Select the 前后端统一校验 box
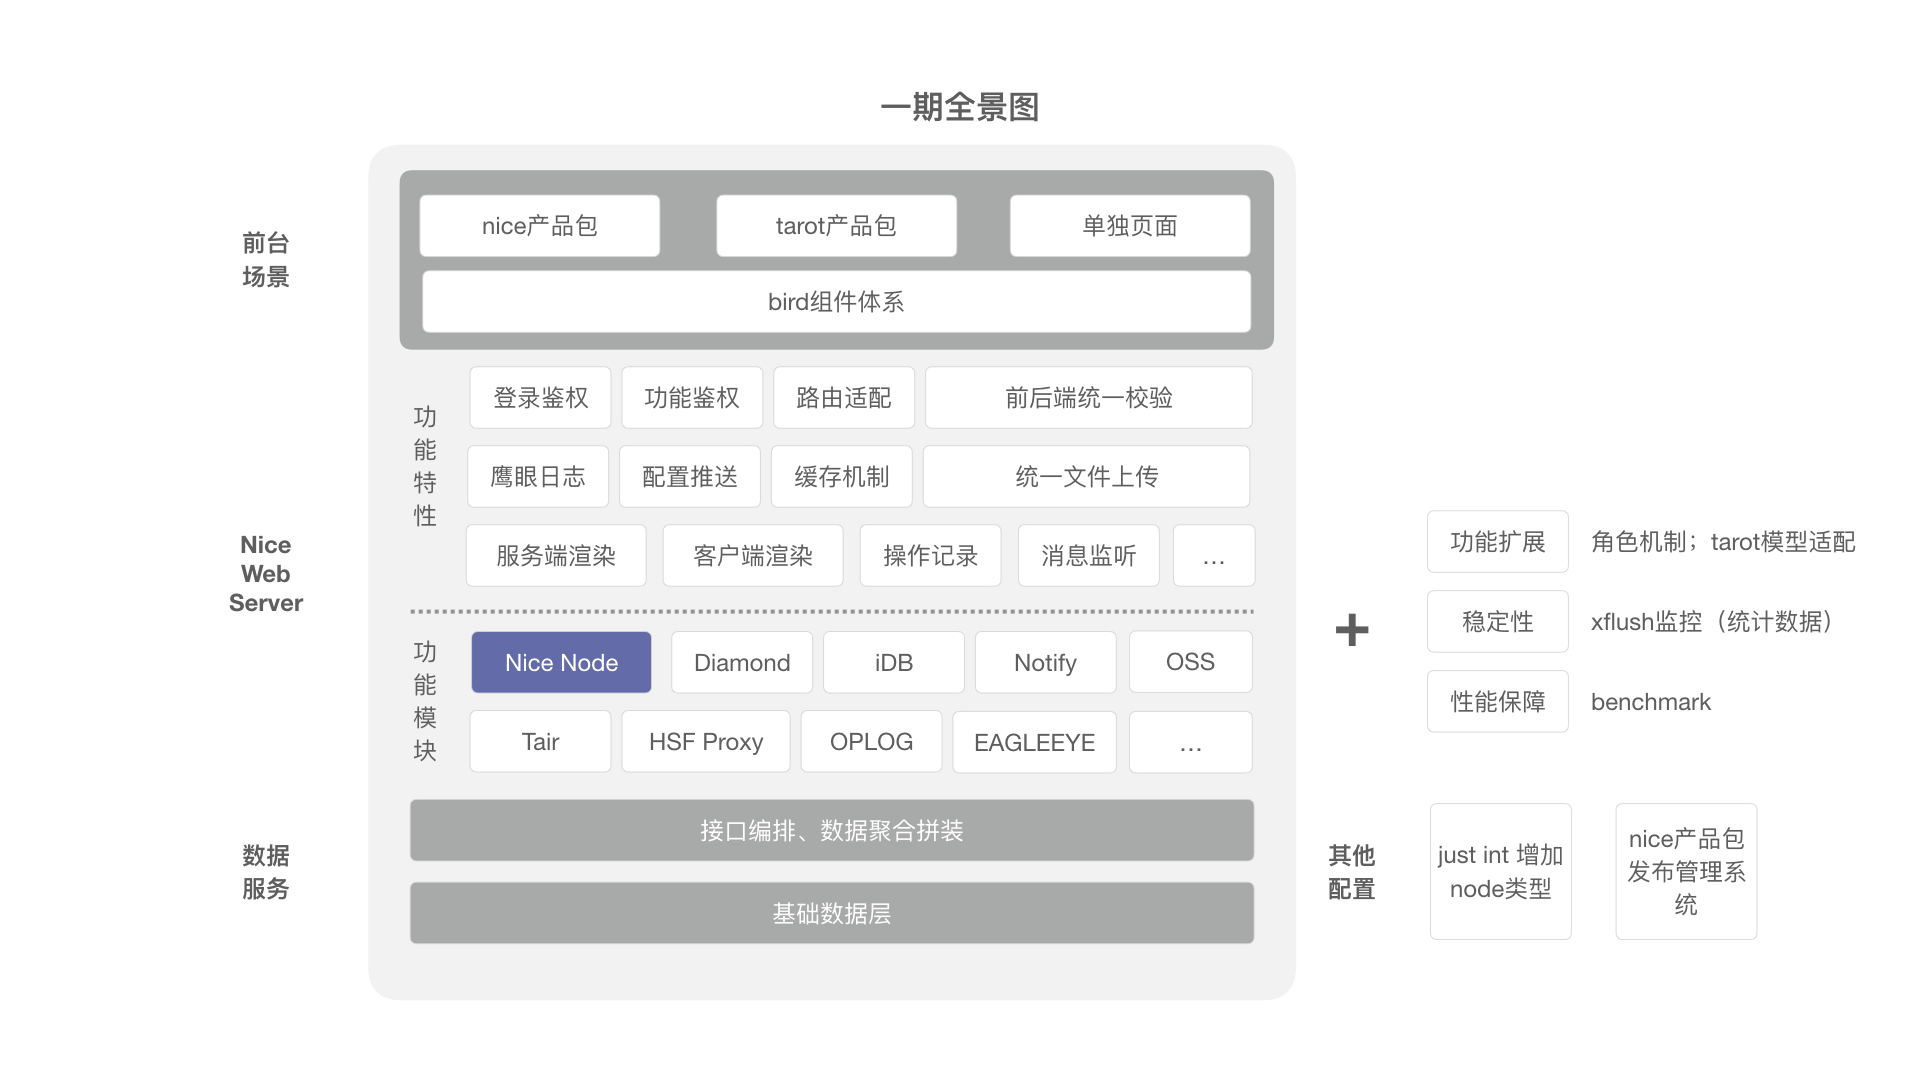 pos(1088,398)
